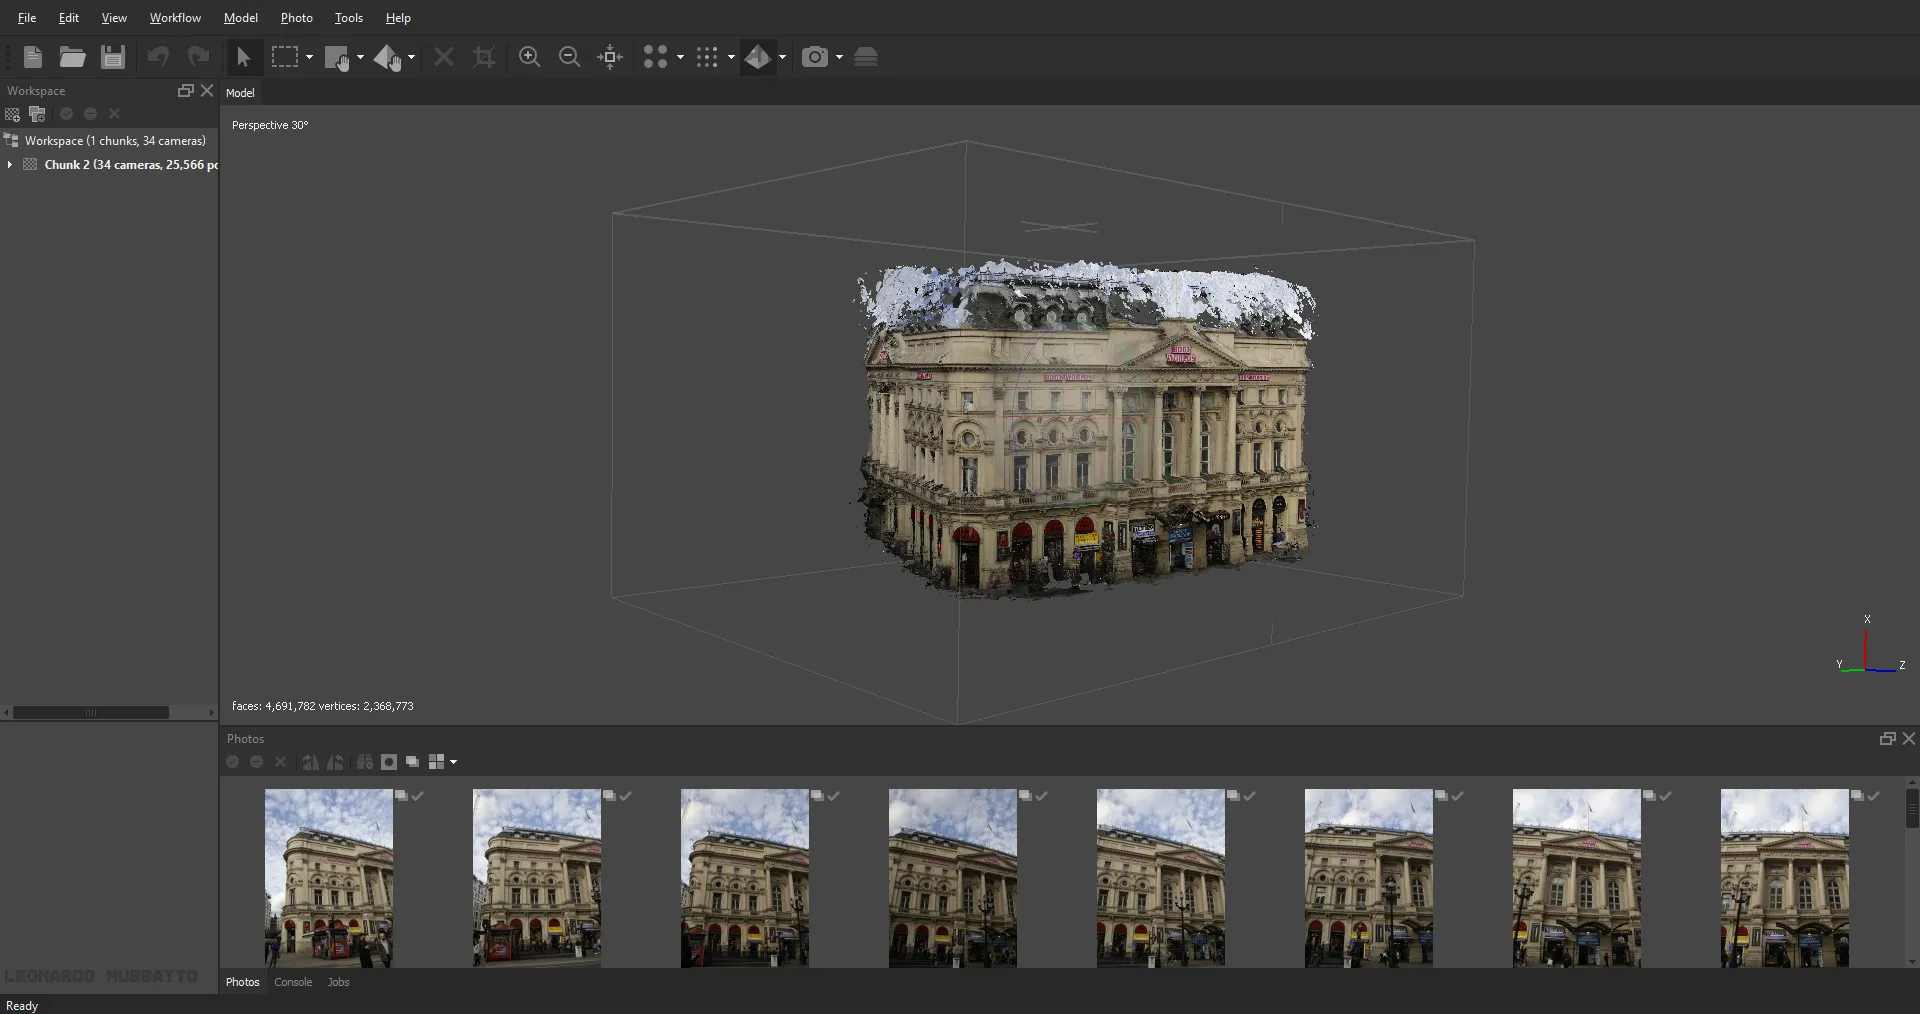Select the Navigation arrow tool
Screen dimensions: 1920x1014
[243, 57]
